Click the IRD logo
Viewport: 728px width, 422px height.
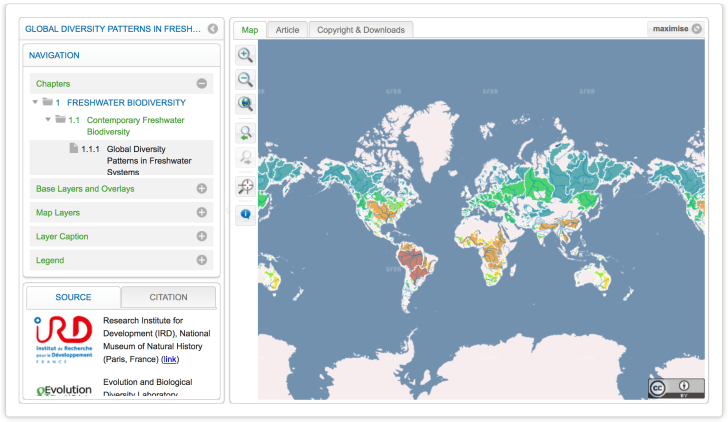pos(64,340)
